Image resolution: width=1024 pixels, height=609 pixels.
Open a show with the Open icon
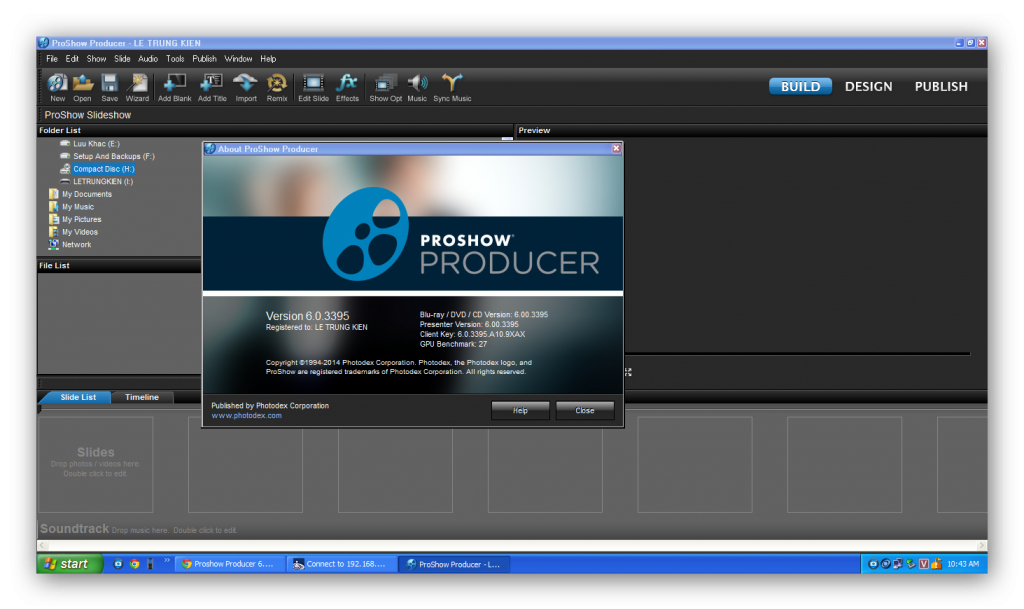point(82,87)
